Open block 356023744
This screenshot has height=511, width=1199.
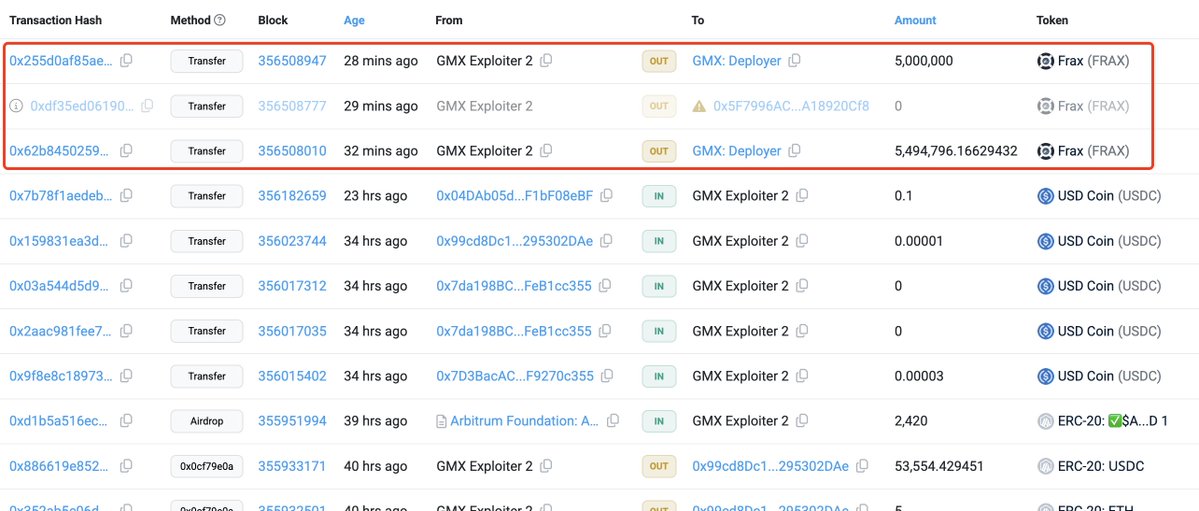292,241
